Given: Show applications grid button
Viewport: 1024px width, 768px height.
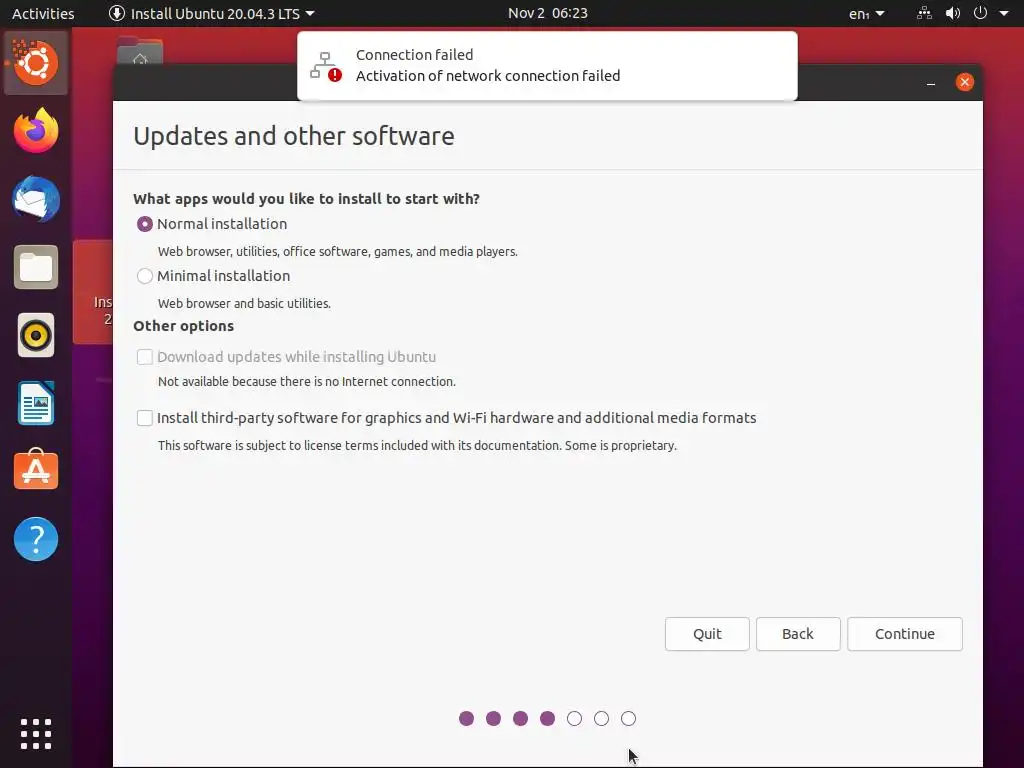Looking at the screenshot, I should point(36,734).
